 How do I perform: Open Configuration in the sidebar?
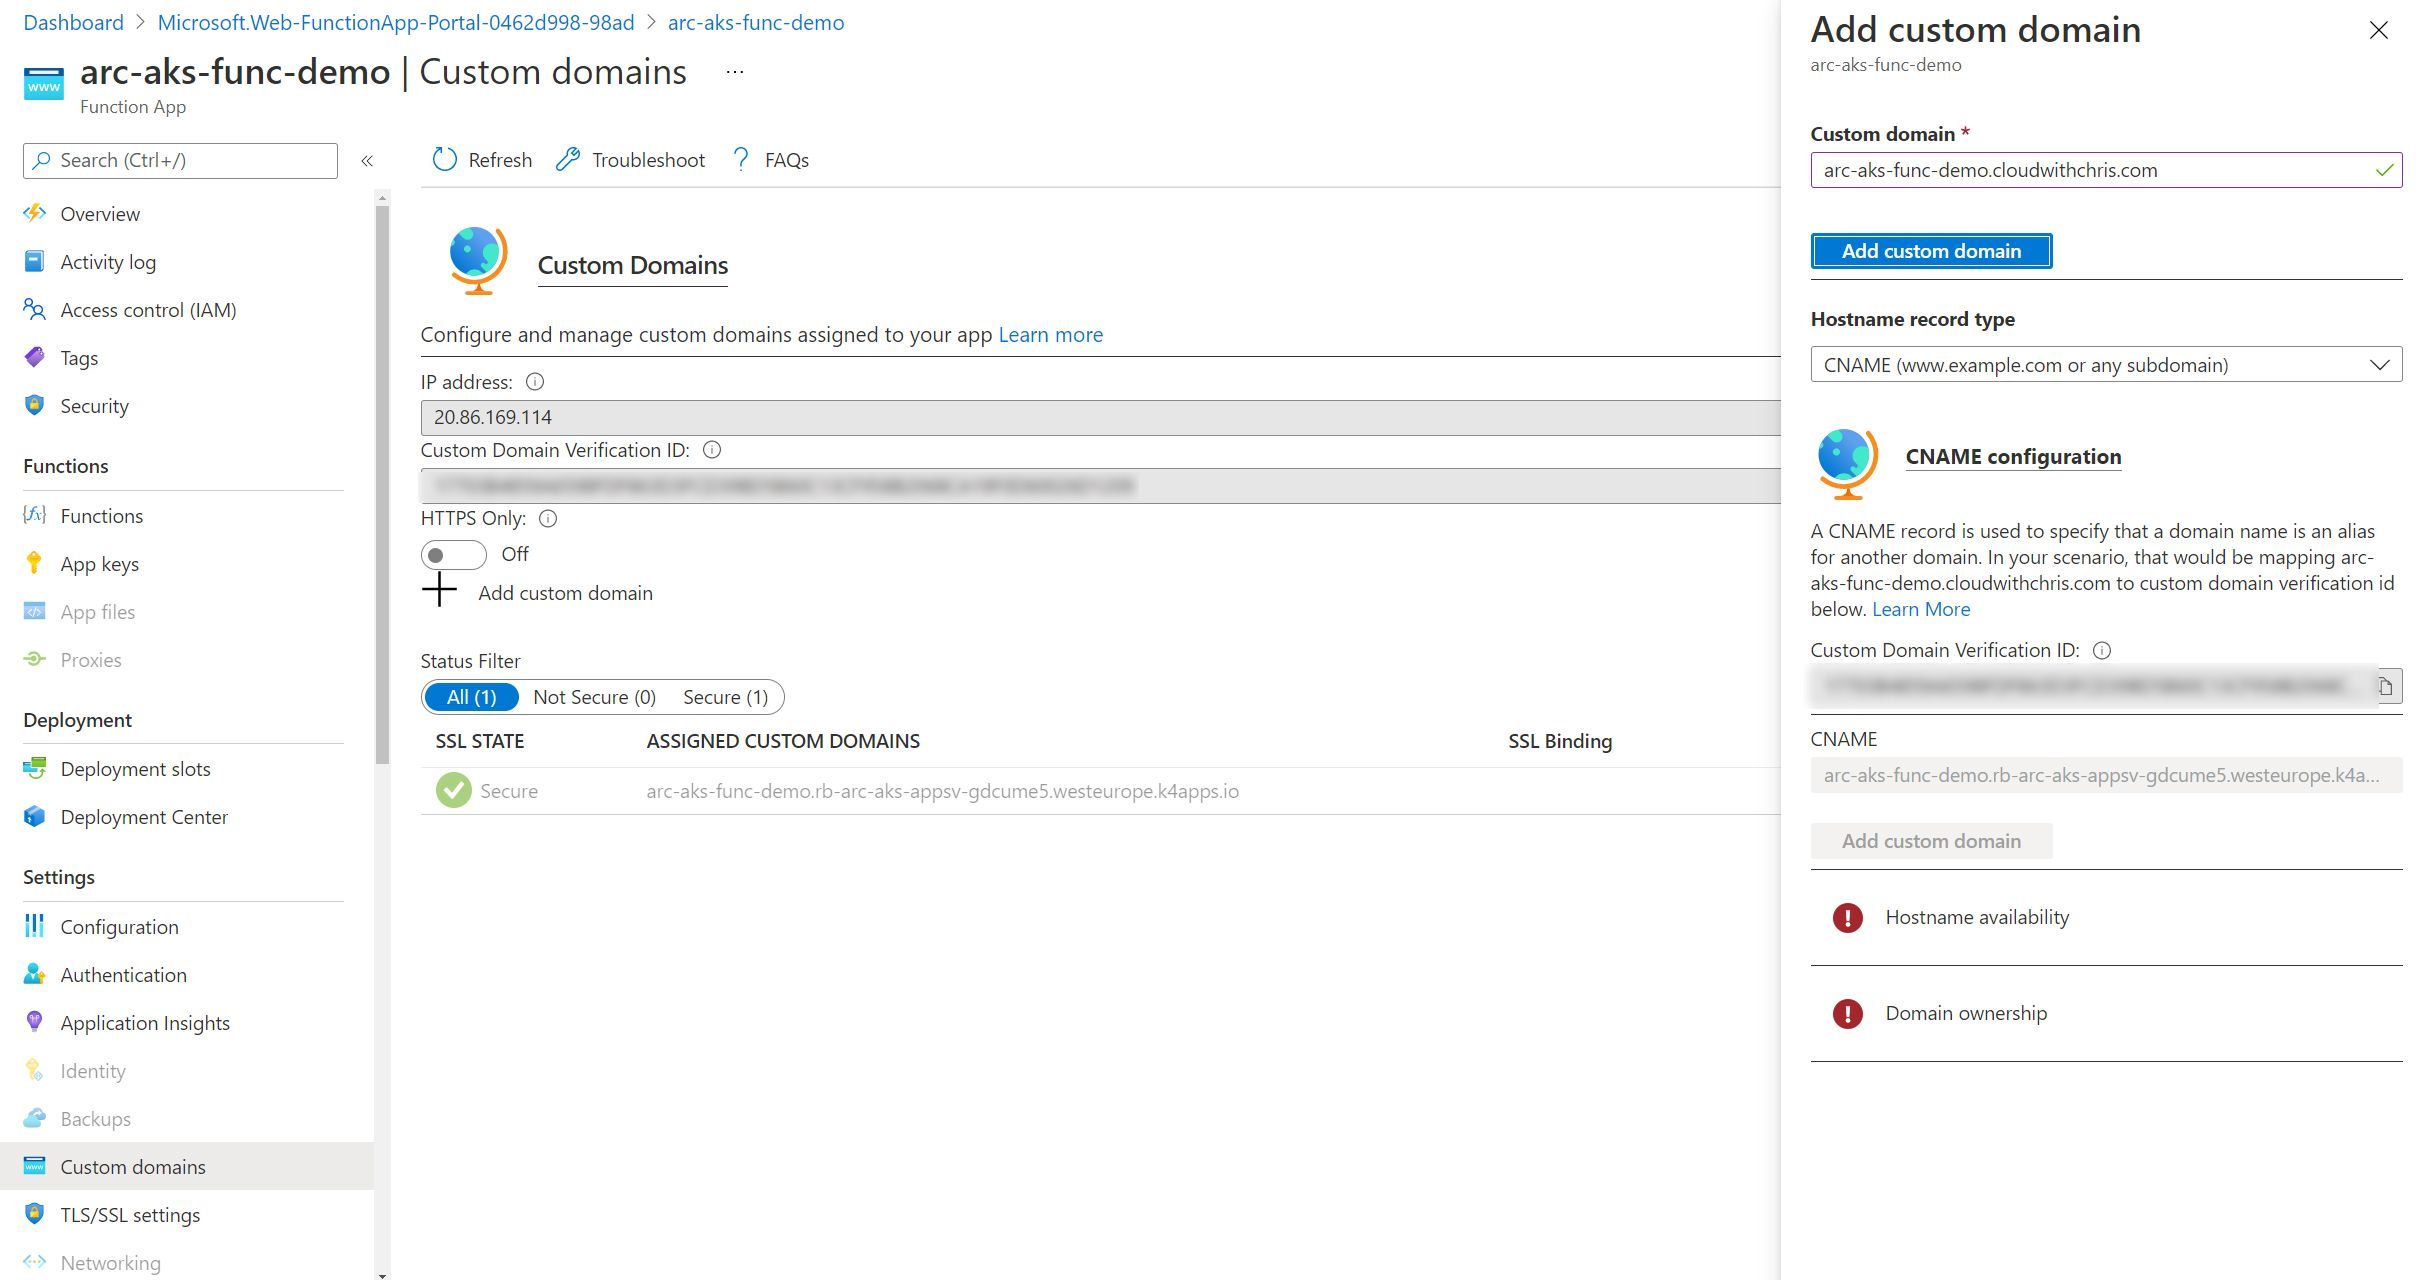click(x=119, y=926)
